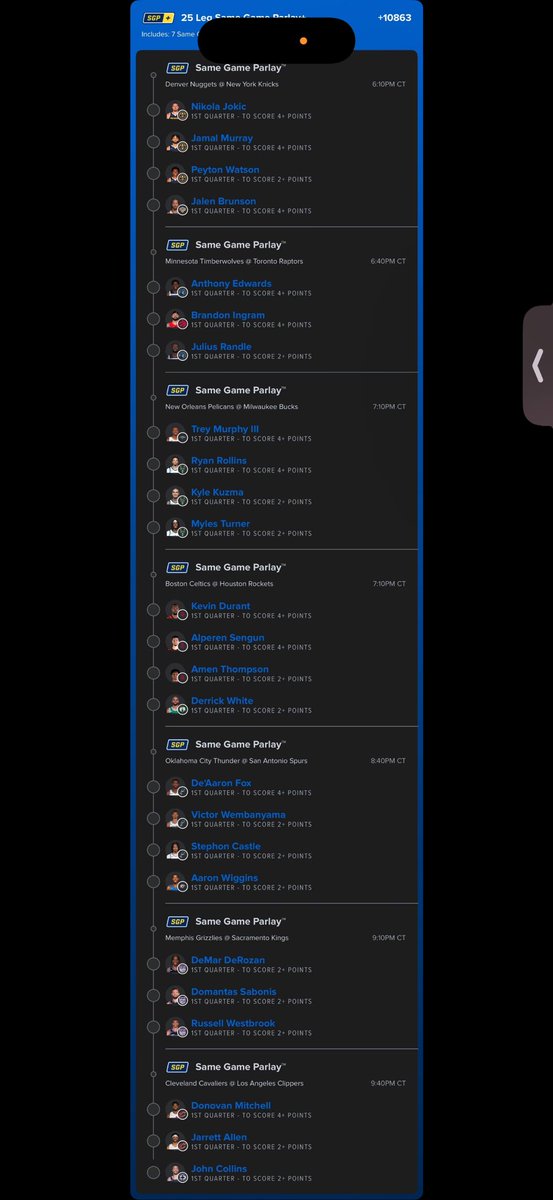Open Kyle Kuzma player link
The width and height of the screenshot is (553, 1200).
click(217, 493)
